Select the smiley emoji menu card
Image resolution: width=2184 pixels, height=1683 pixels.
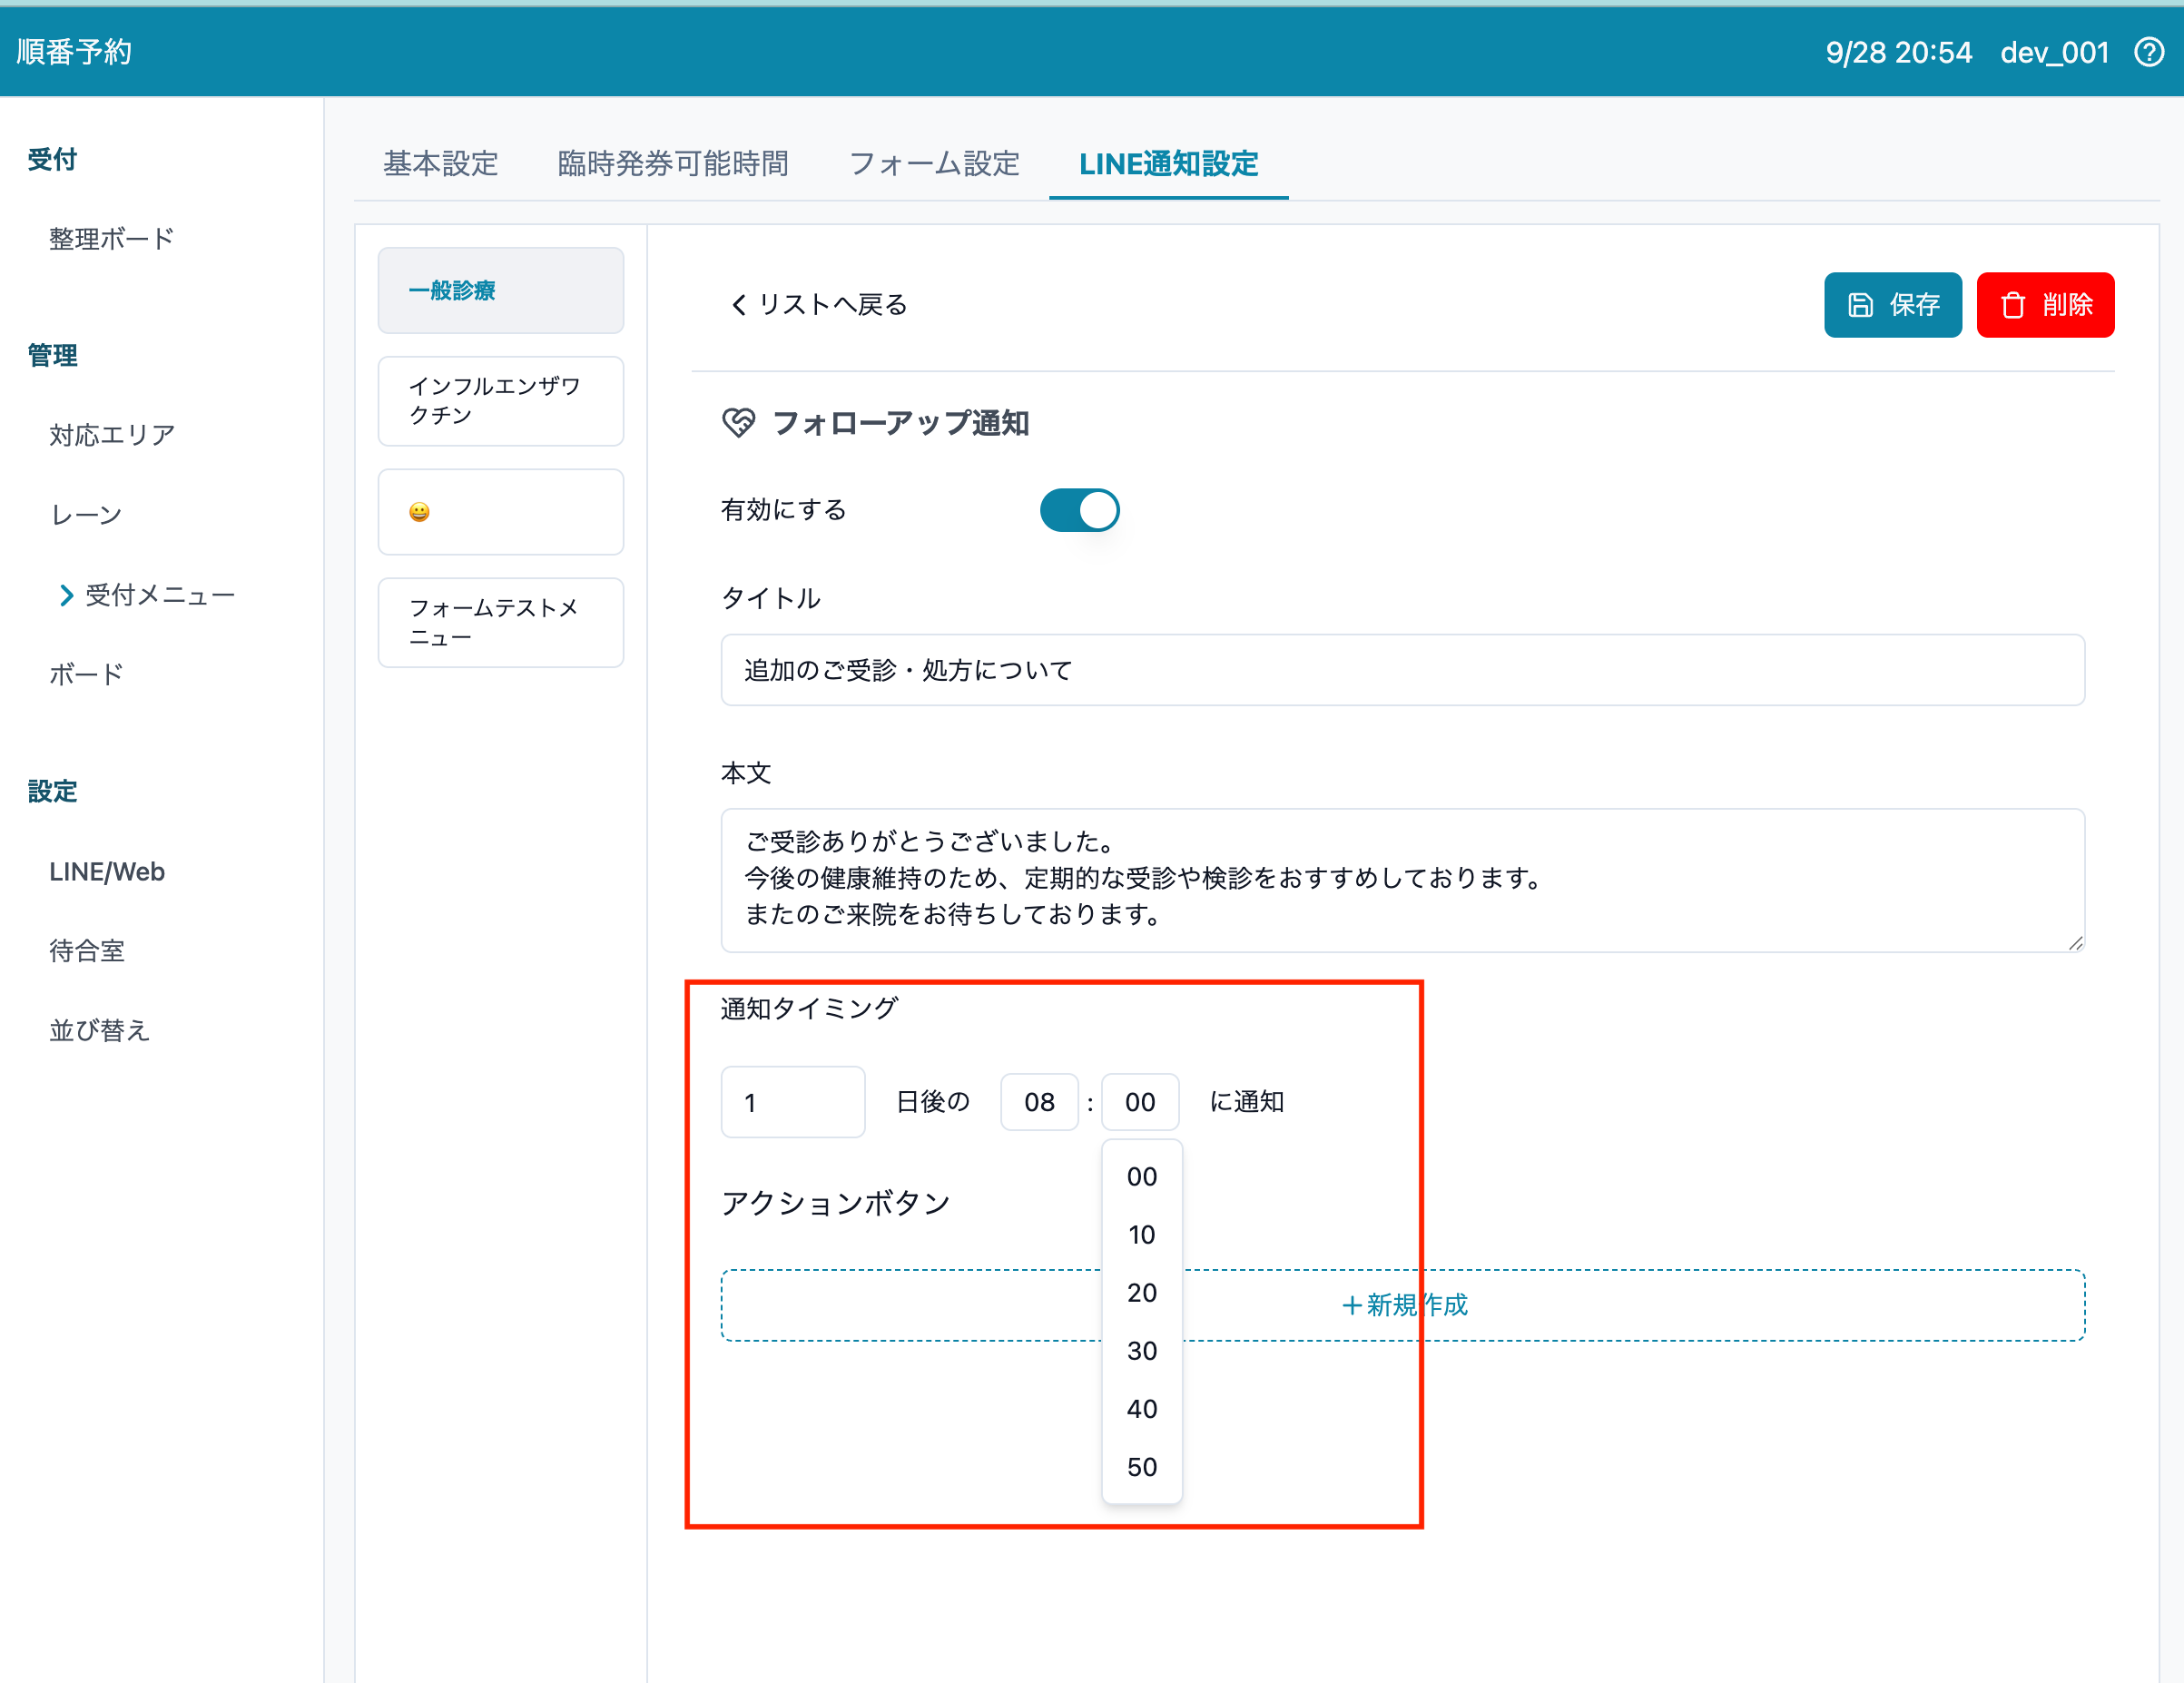click(x=500, y=512)
